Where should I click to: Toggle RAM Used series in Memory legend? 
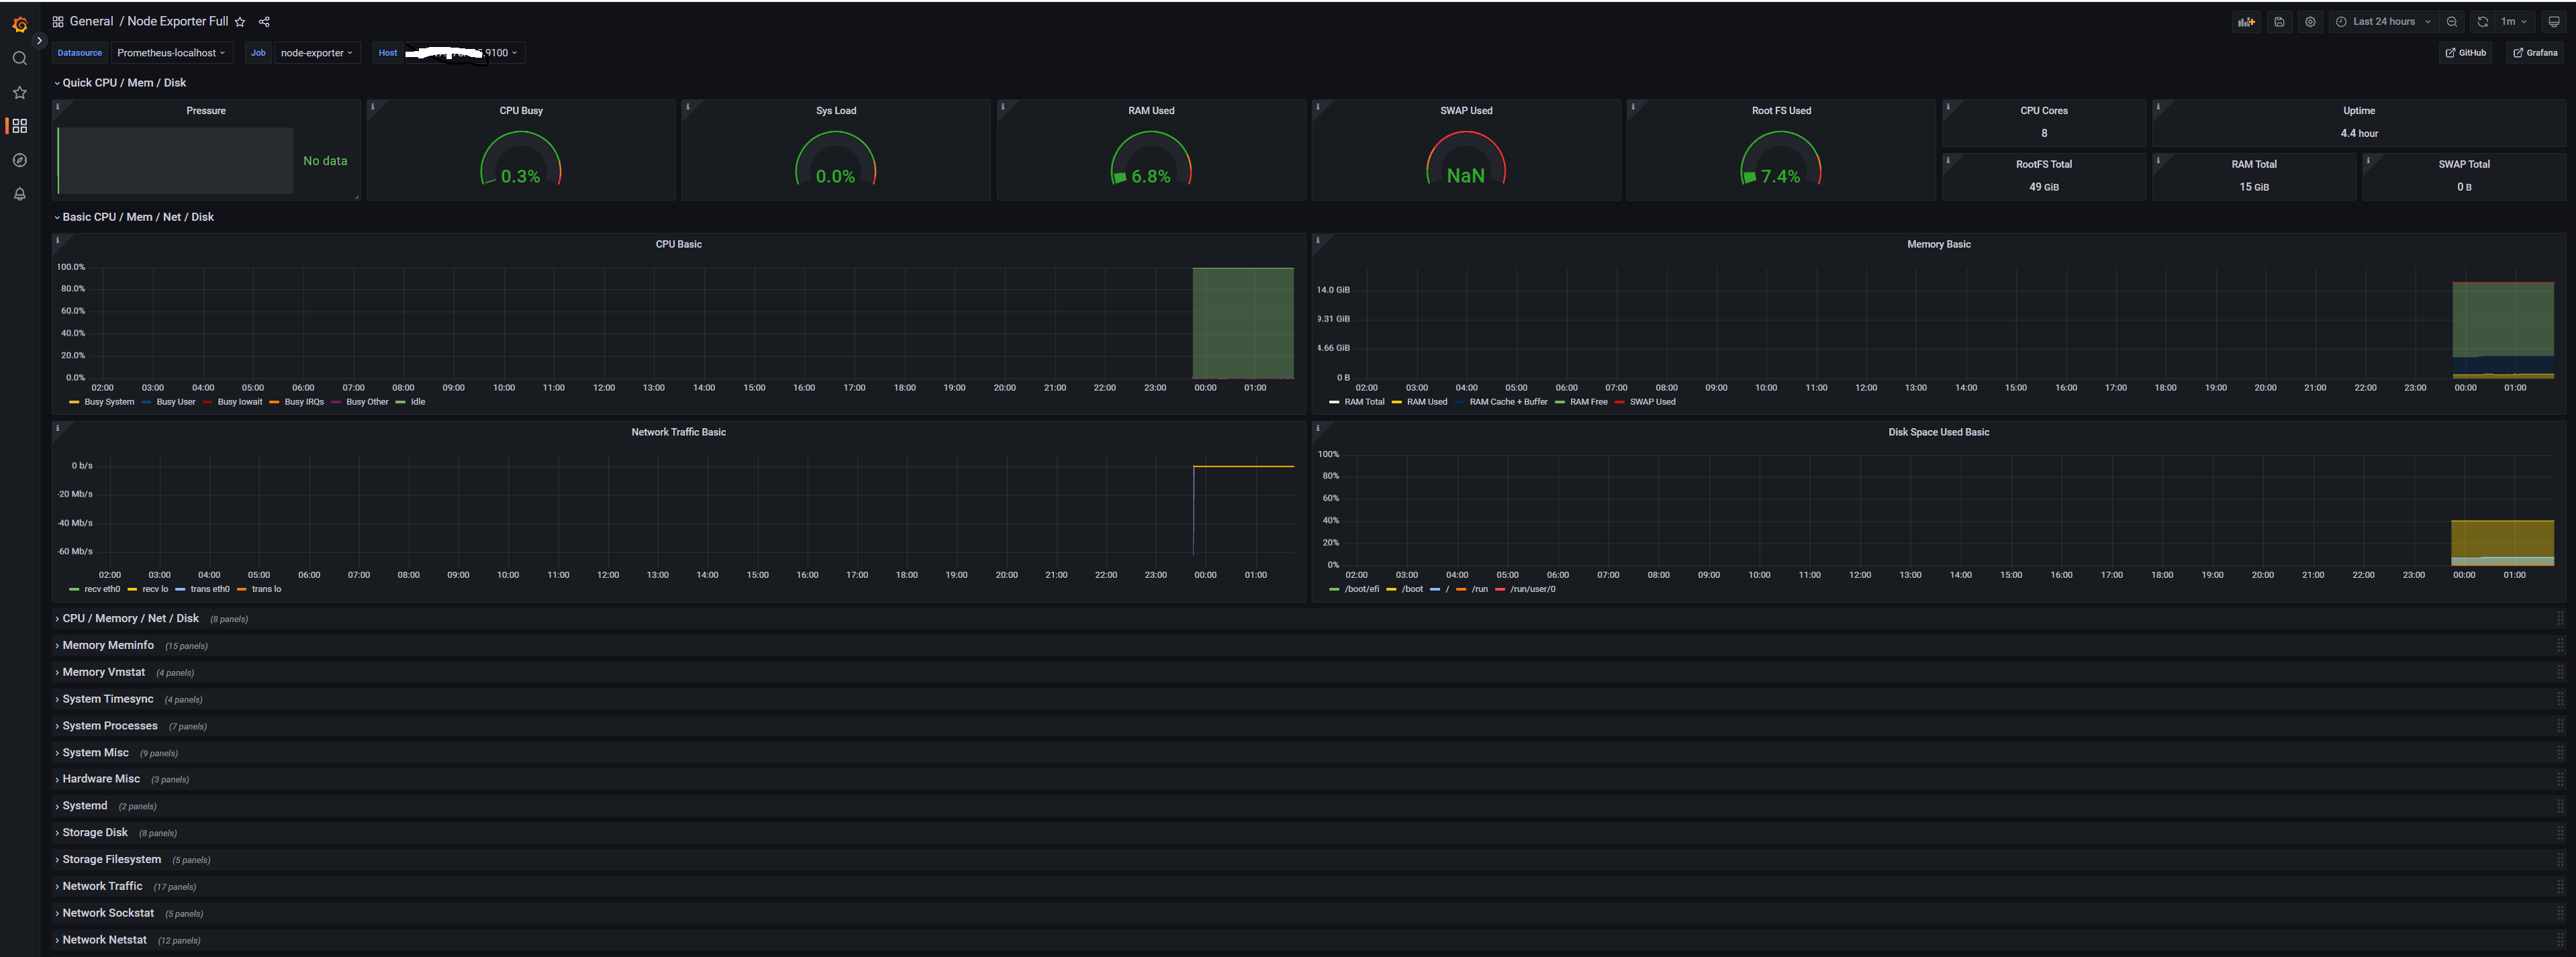(1426, 402)
